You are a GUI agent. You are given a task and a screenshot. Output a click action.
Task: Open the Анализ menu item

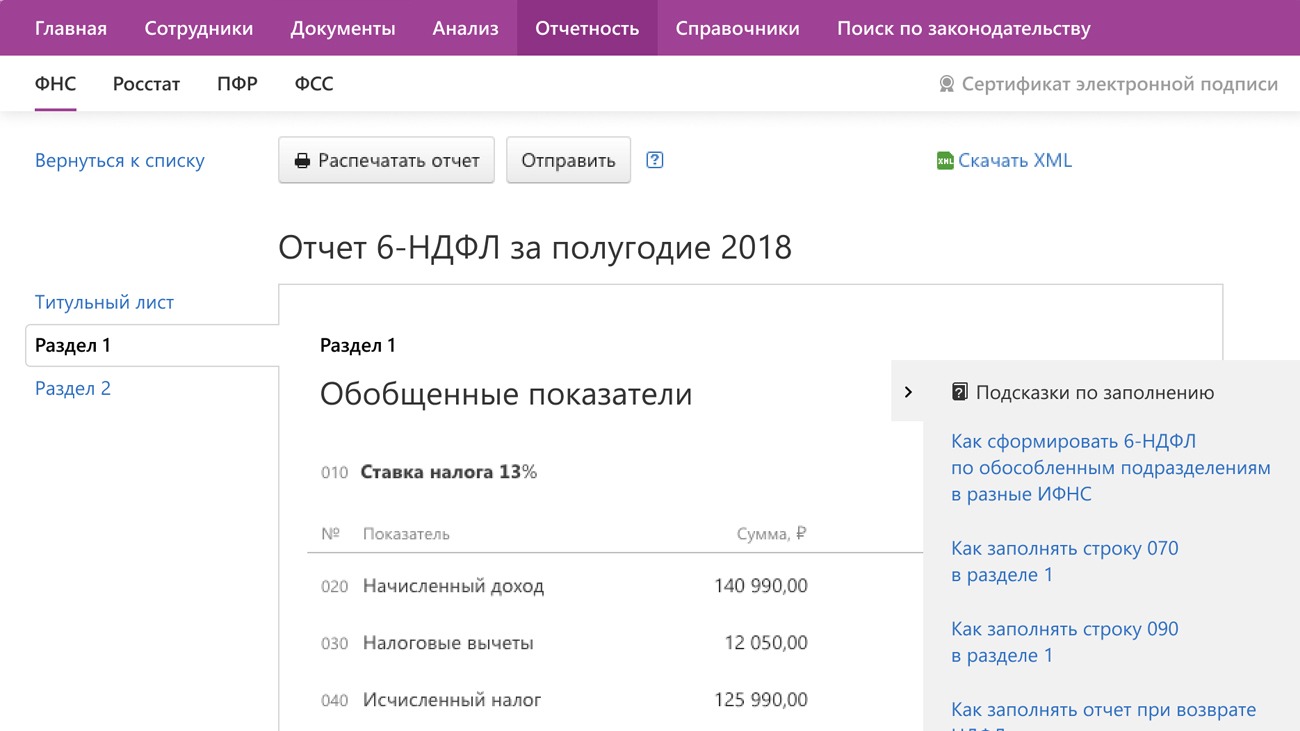(x=465, y=28)
